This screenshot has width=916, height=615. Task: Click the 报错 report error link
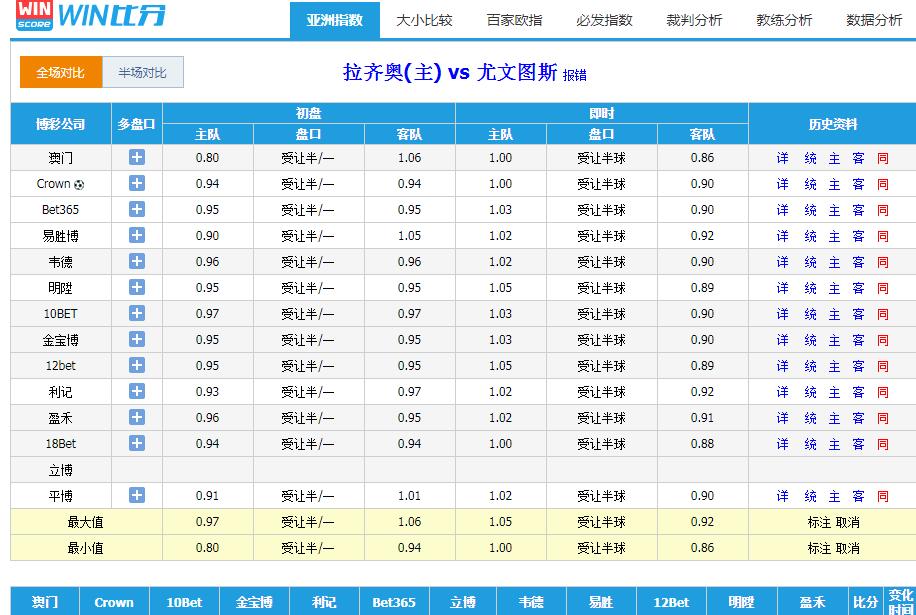coord(575,75)
